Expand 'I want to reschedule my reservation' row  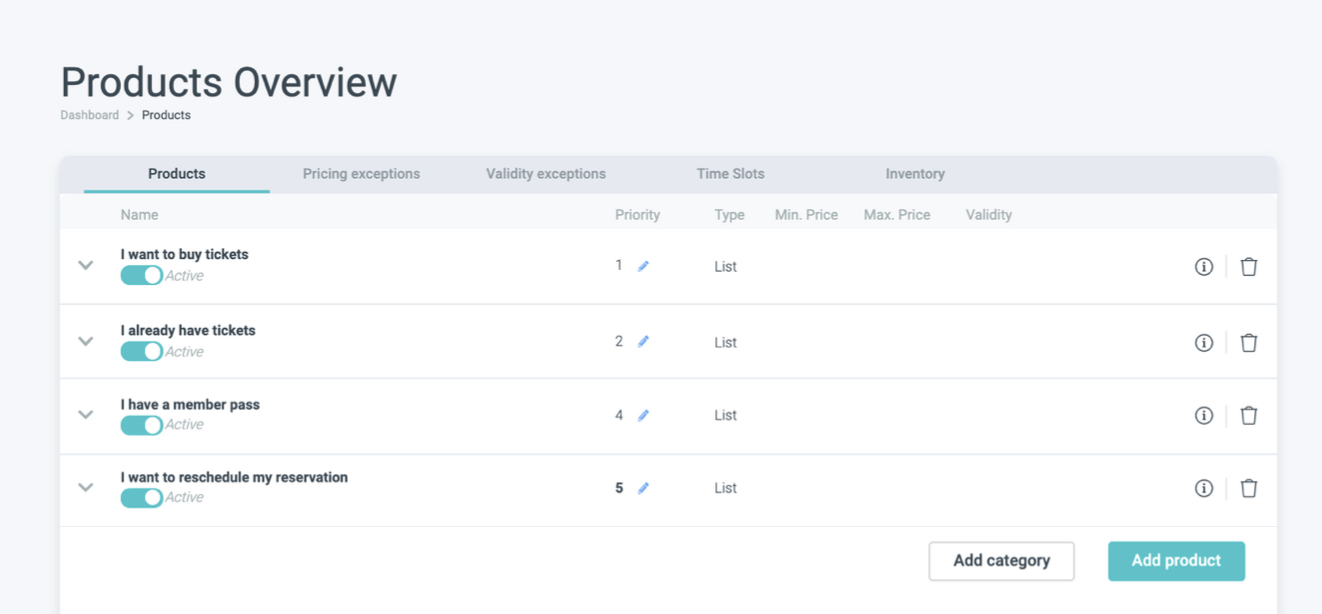point(86,488)
